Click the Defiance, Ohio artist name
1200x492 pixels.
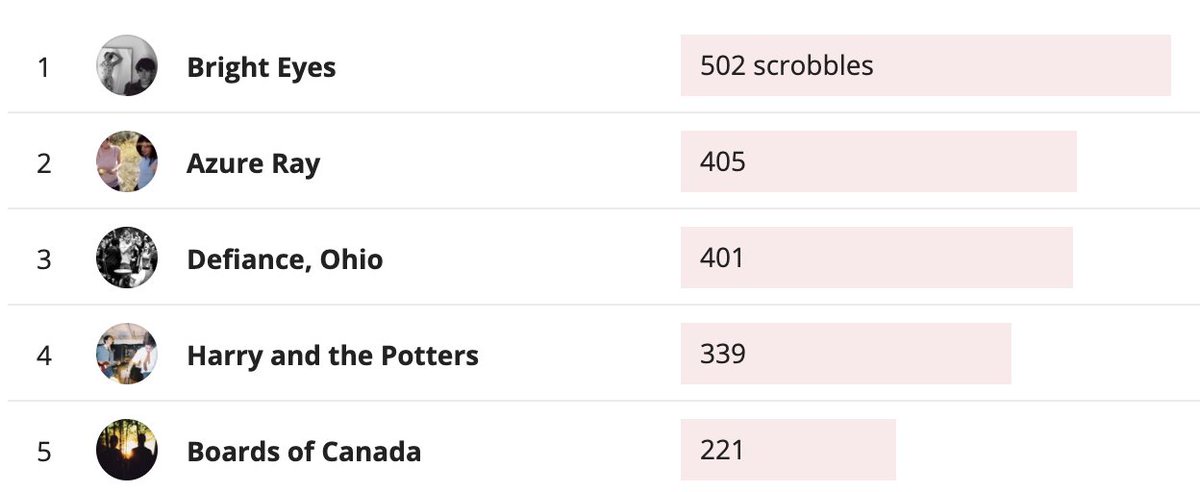tap(284, 259)
